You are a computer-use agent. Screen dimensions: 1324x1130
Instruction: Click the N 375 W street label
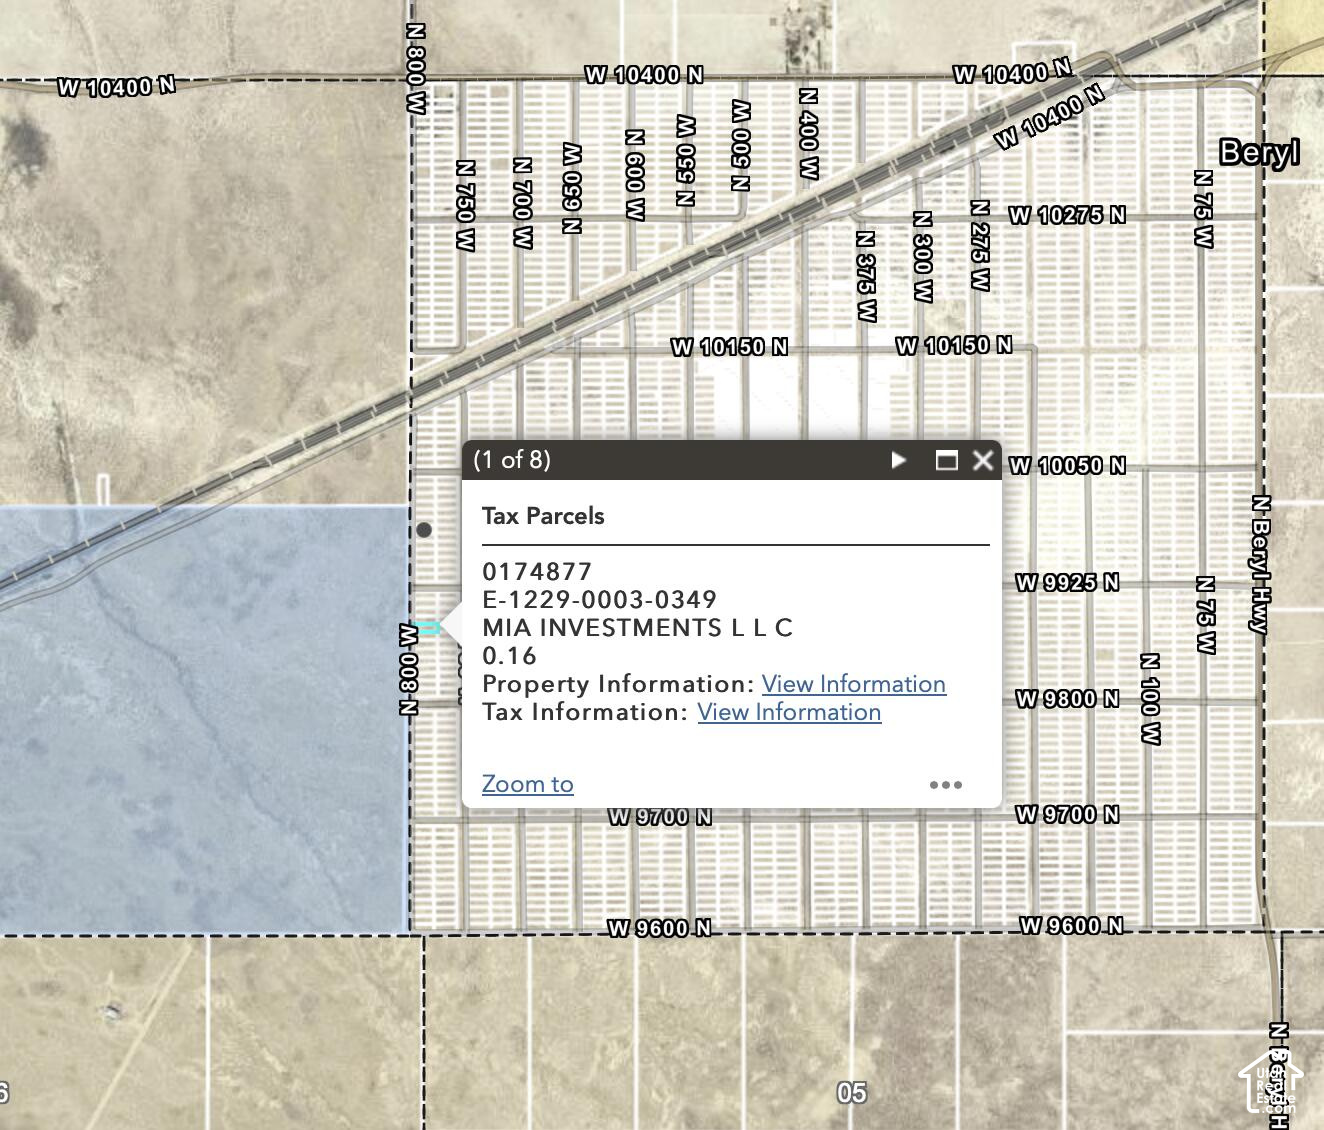click(866, 277)
